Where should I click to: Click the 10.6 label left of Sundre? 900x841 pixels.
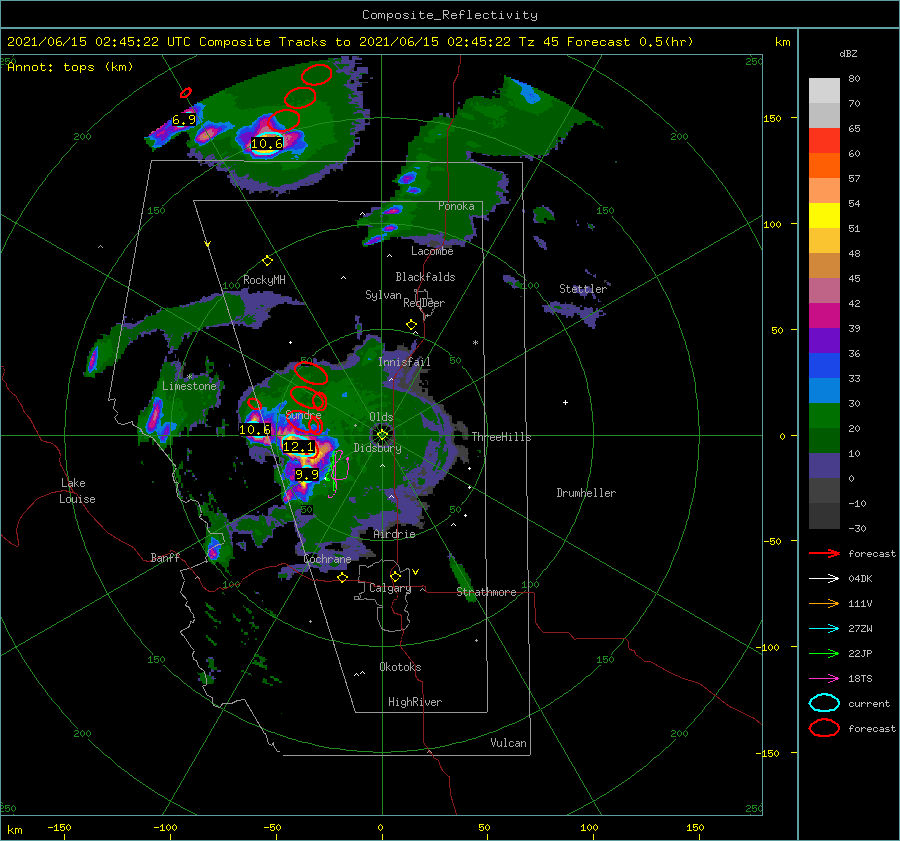[255, 429]
